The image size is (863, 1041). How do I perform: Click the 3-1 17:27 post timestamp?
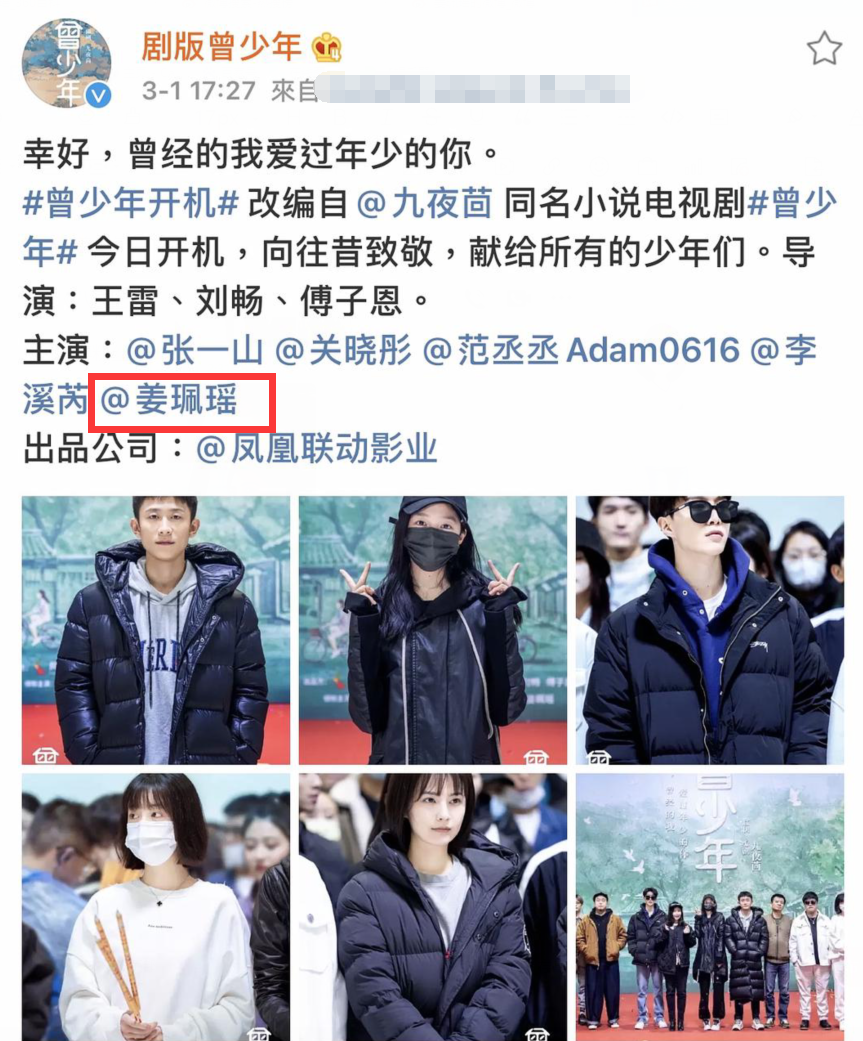tap(198, 91)
